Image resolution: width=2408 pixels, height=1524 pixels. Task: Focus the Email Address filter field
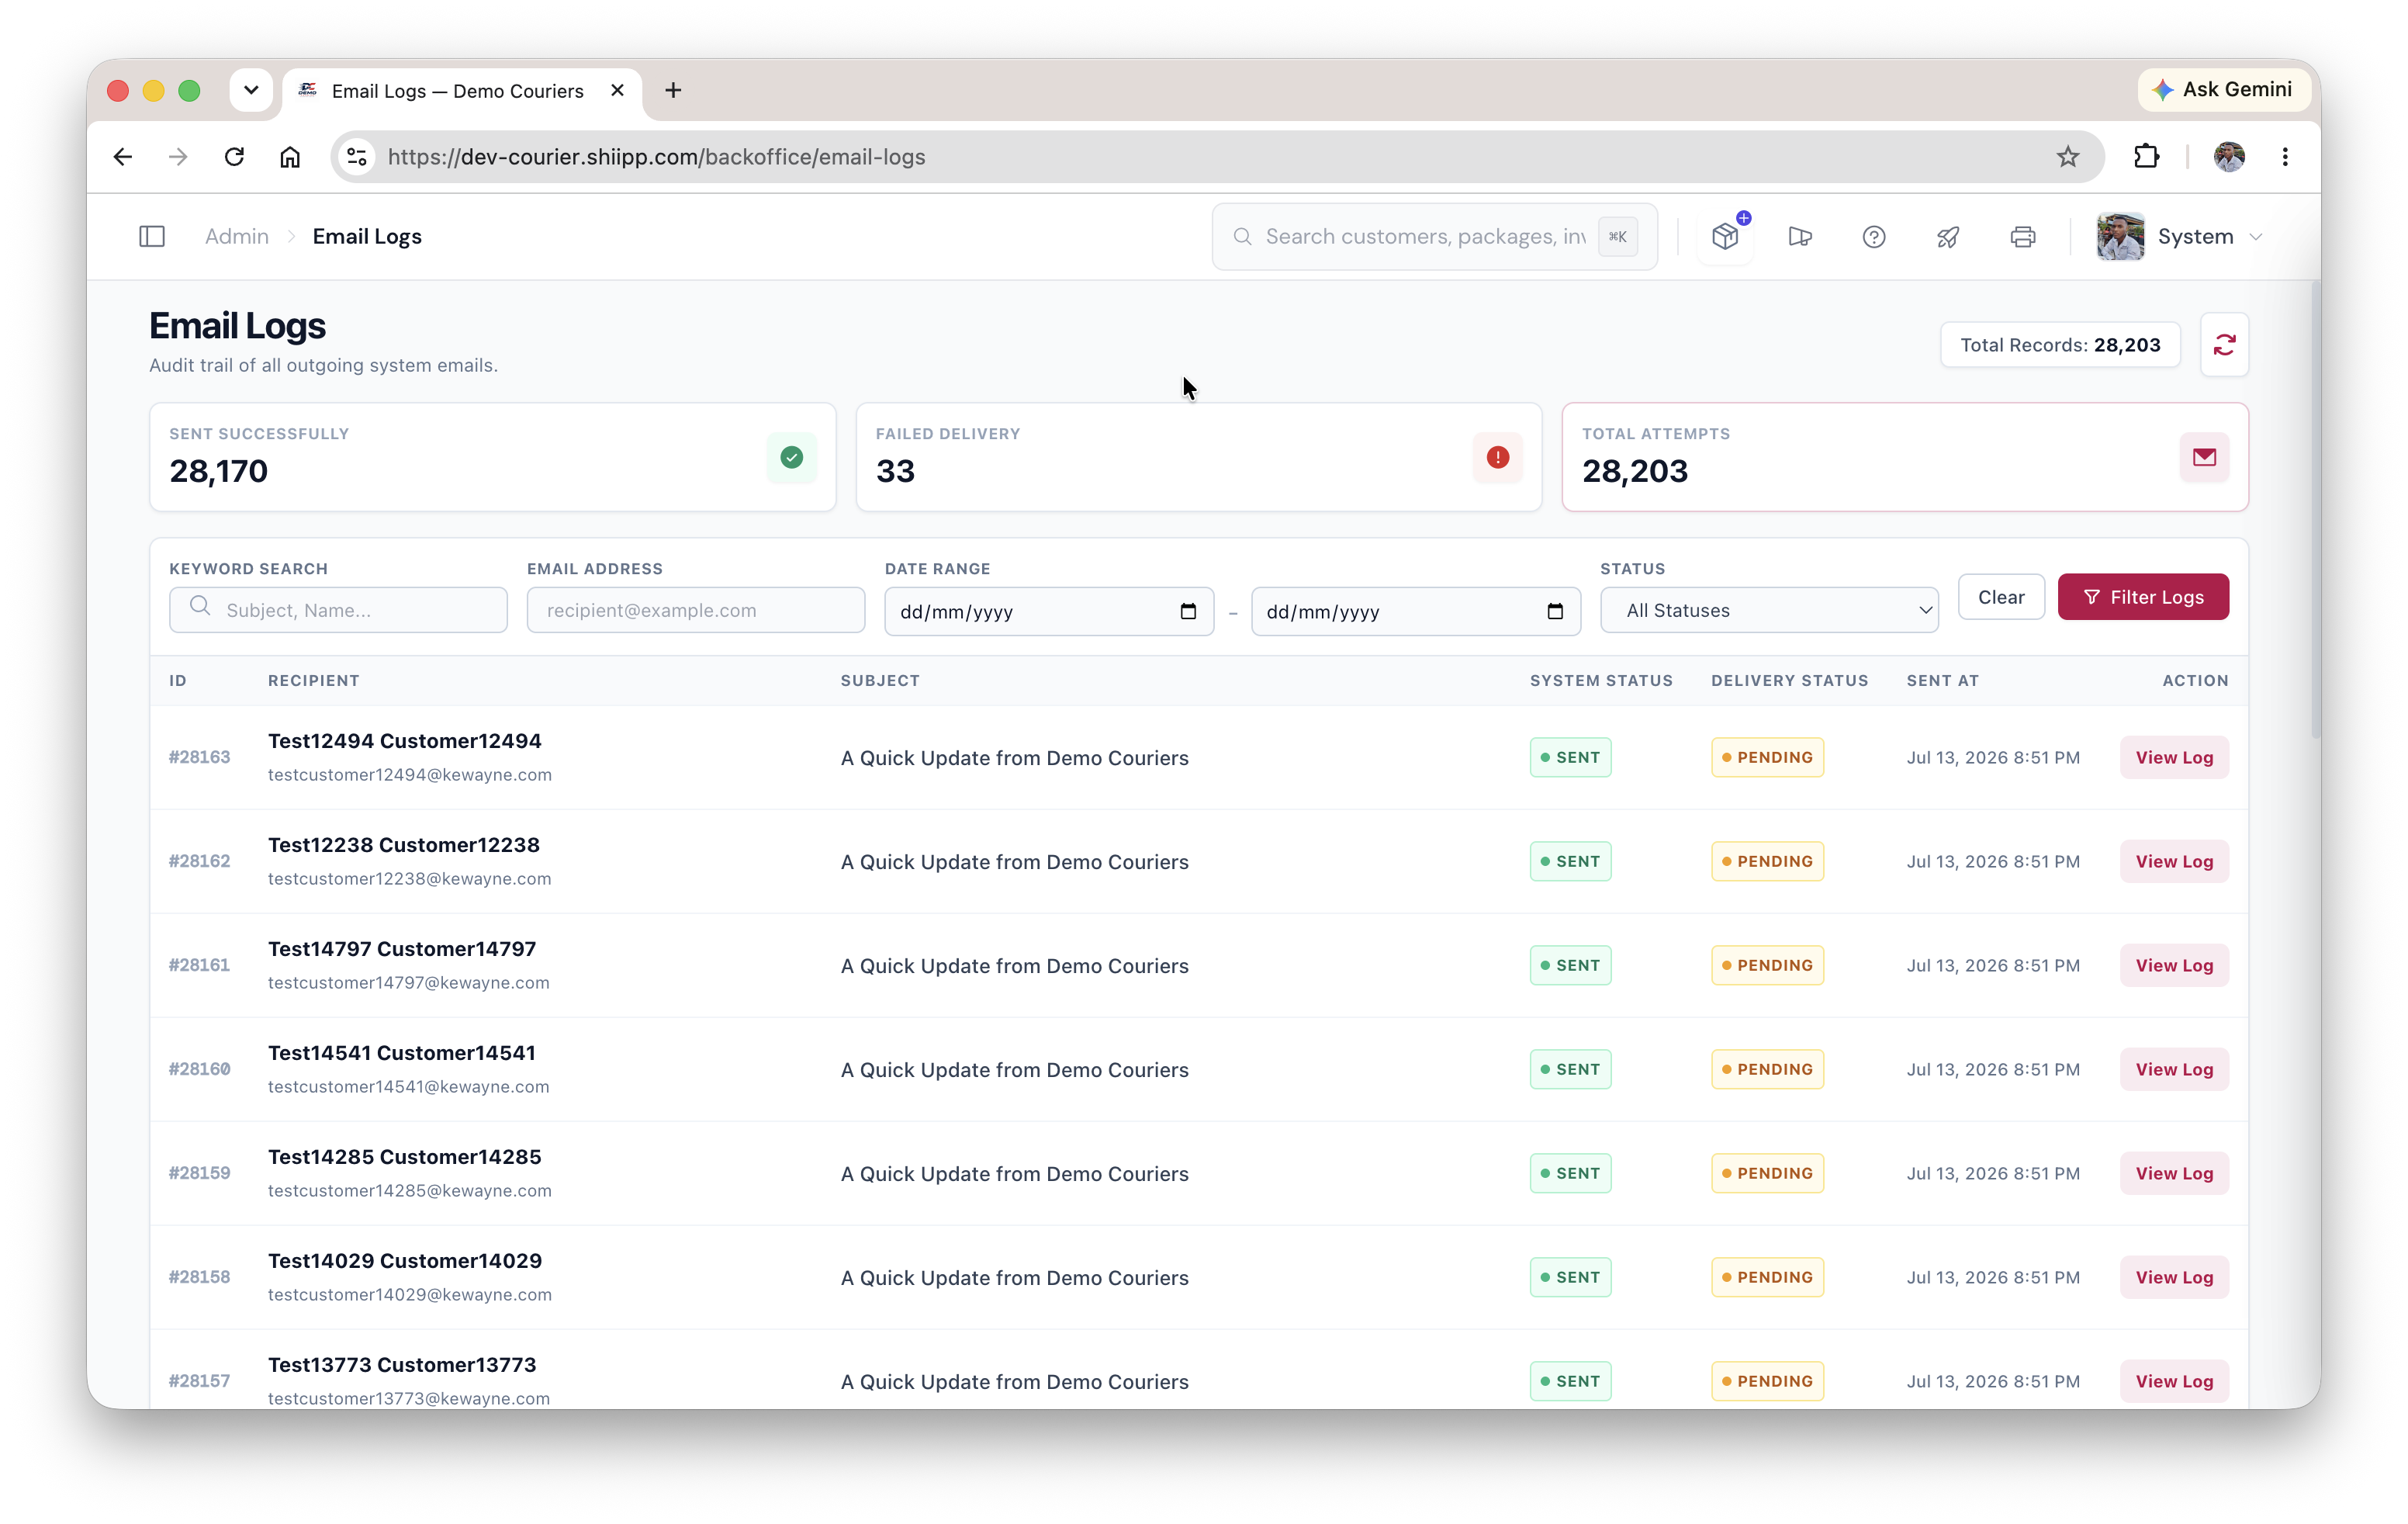[696, 611]
